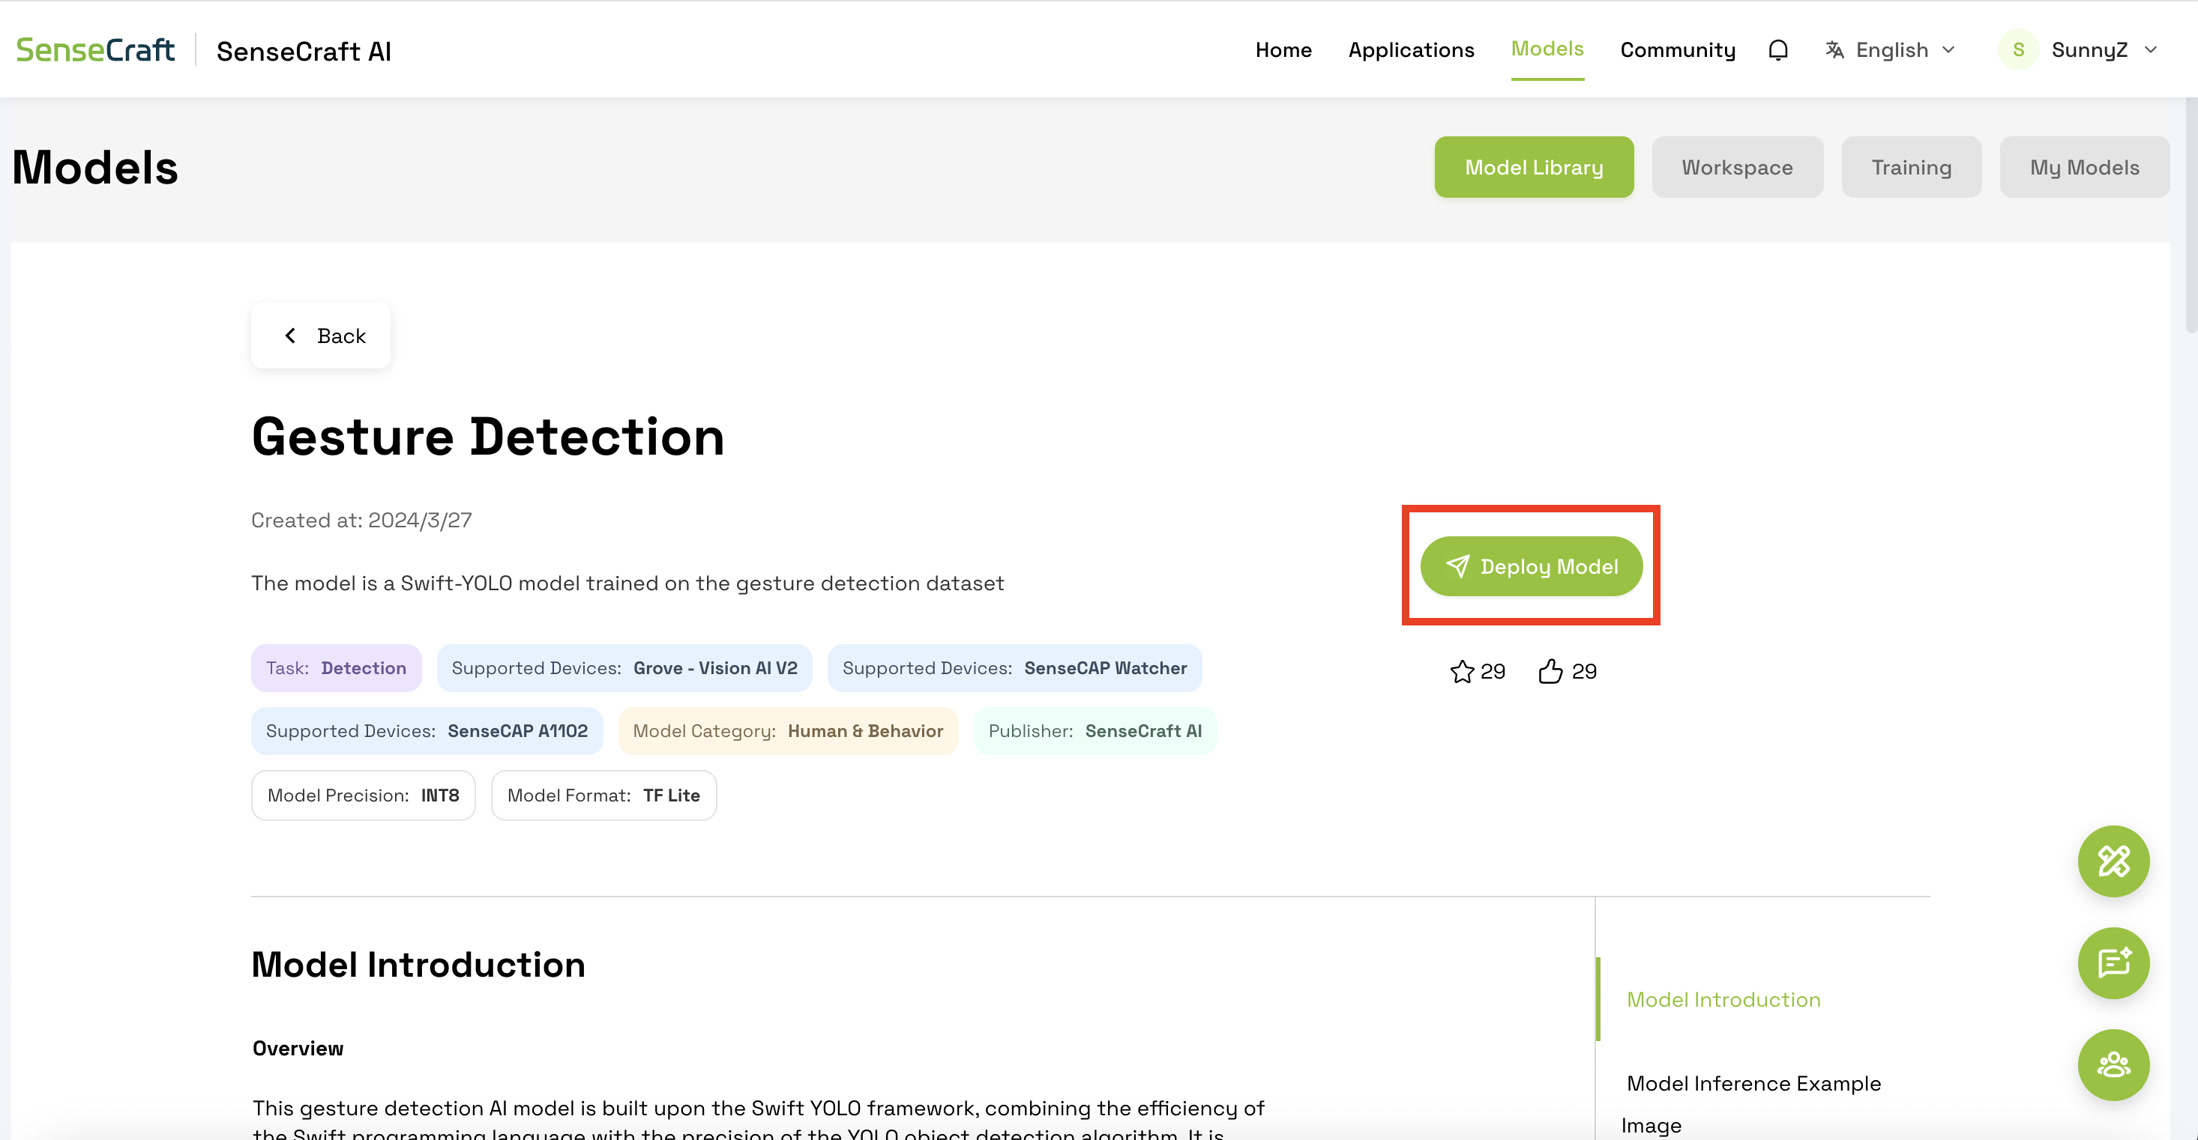Open the SunnyZ account dropdown arrow
The image size is (2198, 1140).
coord(2151,50)
